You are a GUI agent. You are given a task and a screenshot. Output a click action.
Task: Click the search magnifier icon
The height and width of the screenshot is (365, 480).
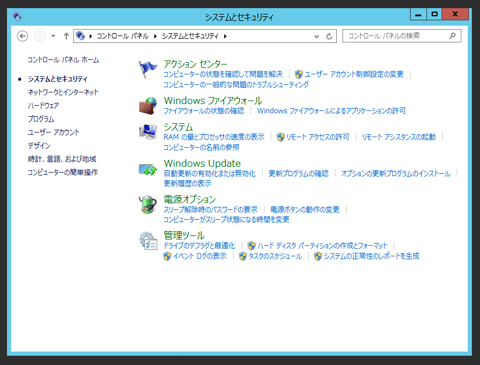pyautogui.click(x=452, y=36)
